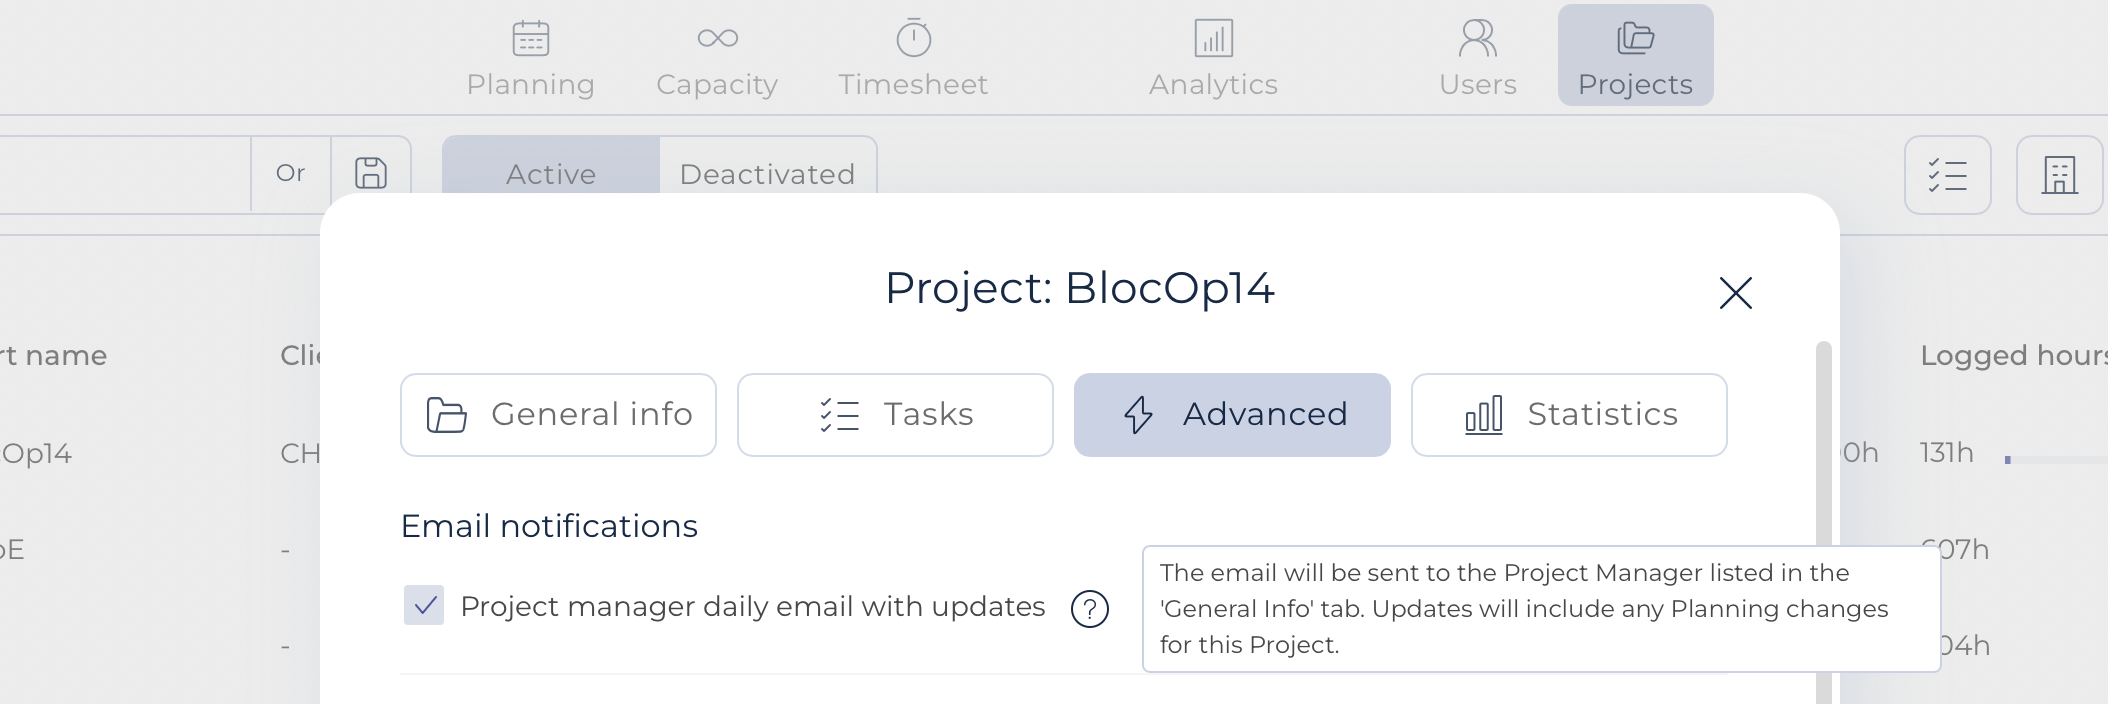The image size is (2108, 704).
Task: Click the building clients icon button
Action: pyautogui.click(x=2059, y=175)
